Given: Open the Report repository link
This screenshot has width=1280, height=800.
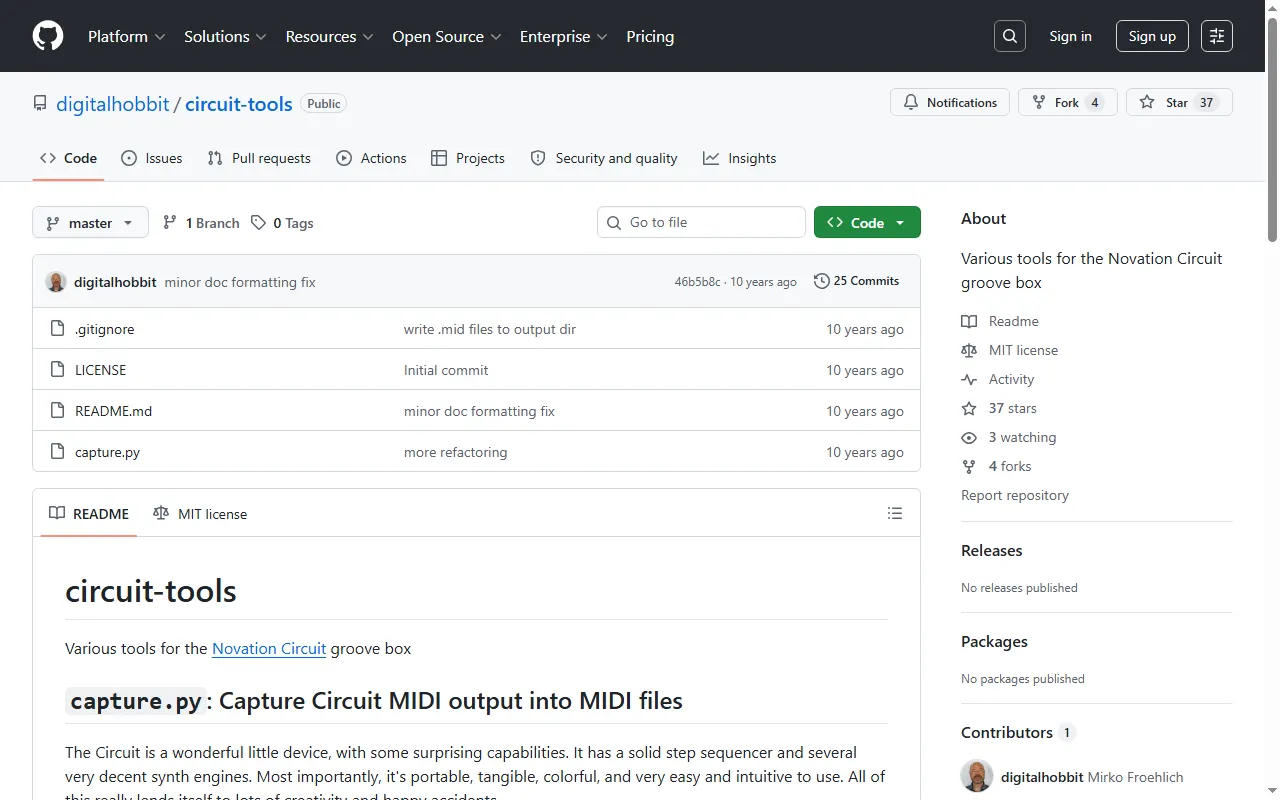Looking at the screenshot, I should pyautogui.click(x=1015, y=495).
